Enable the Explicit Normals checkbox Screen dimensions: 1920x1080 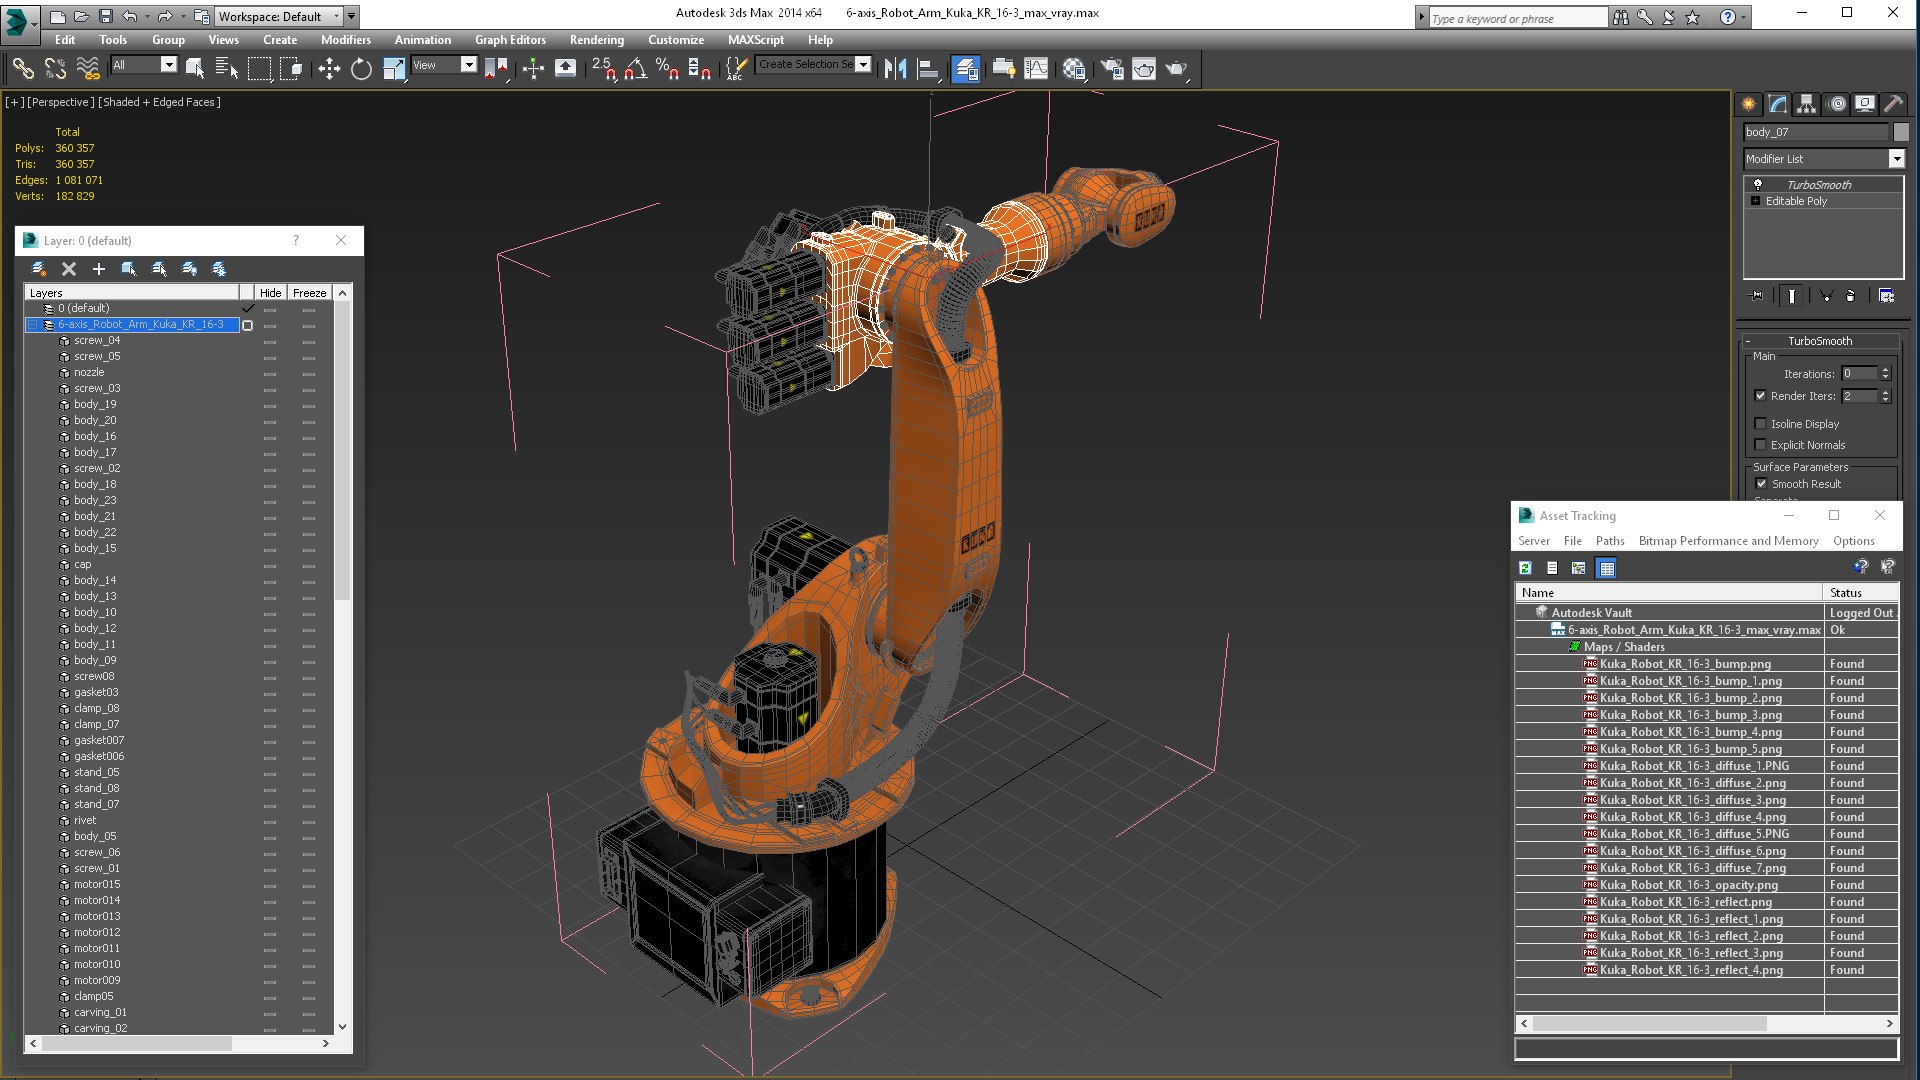point(1760,444)
